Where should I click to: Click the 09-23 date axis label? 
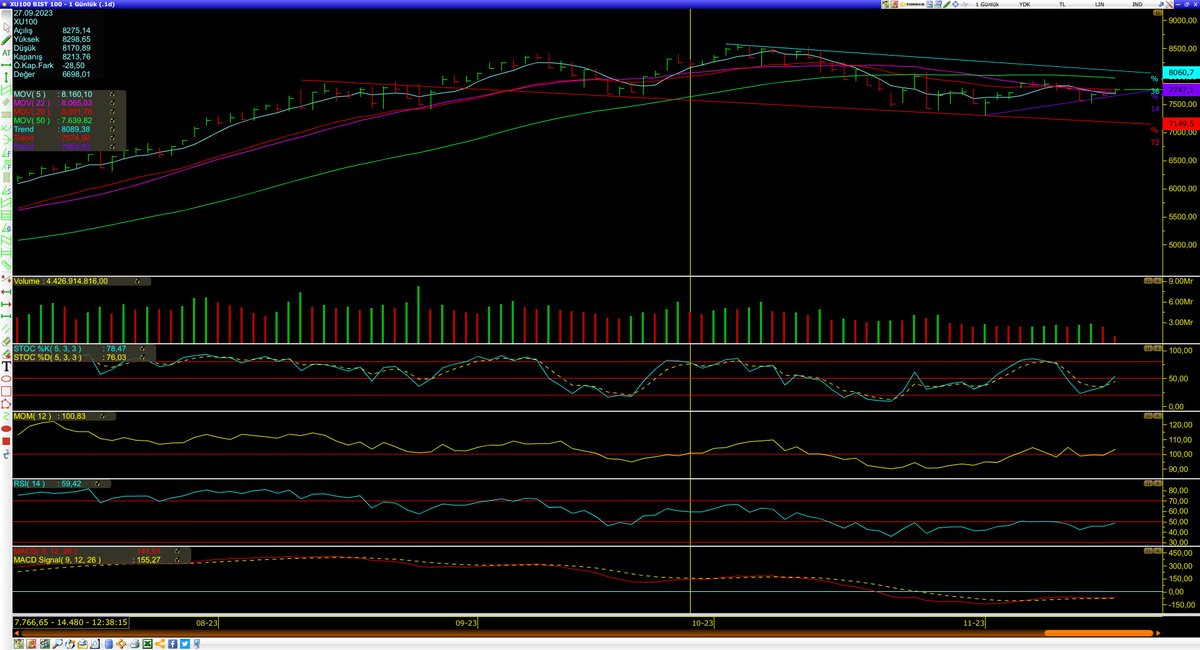(467, 622)
